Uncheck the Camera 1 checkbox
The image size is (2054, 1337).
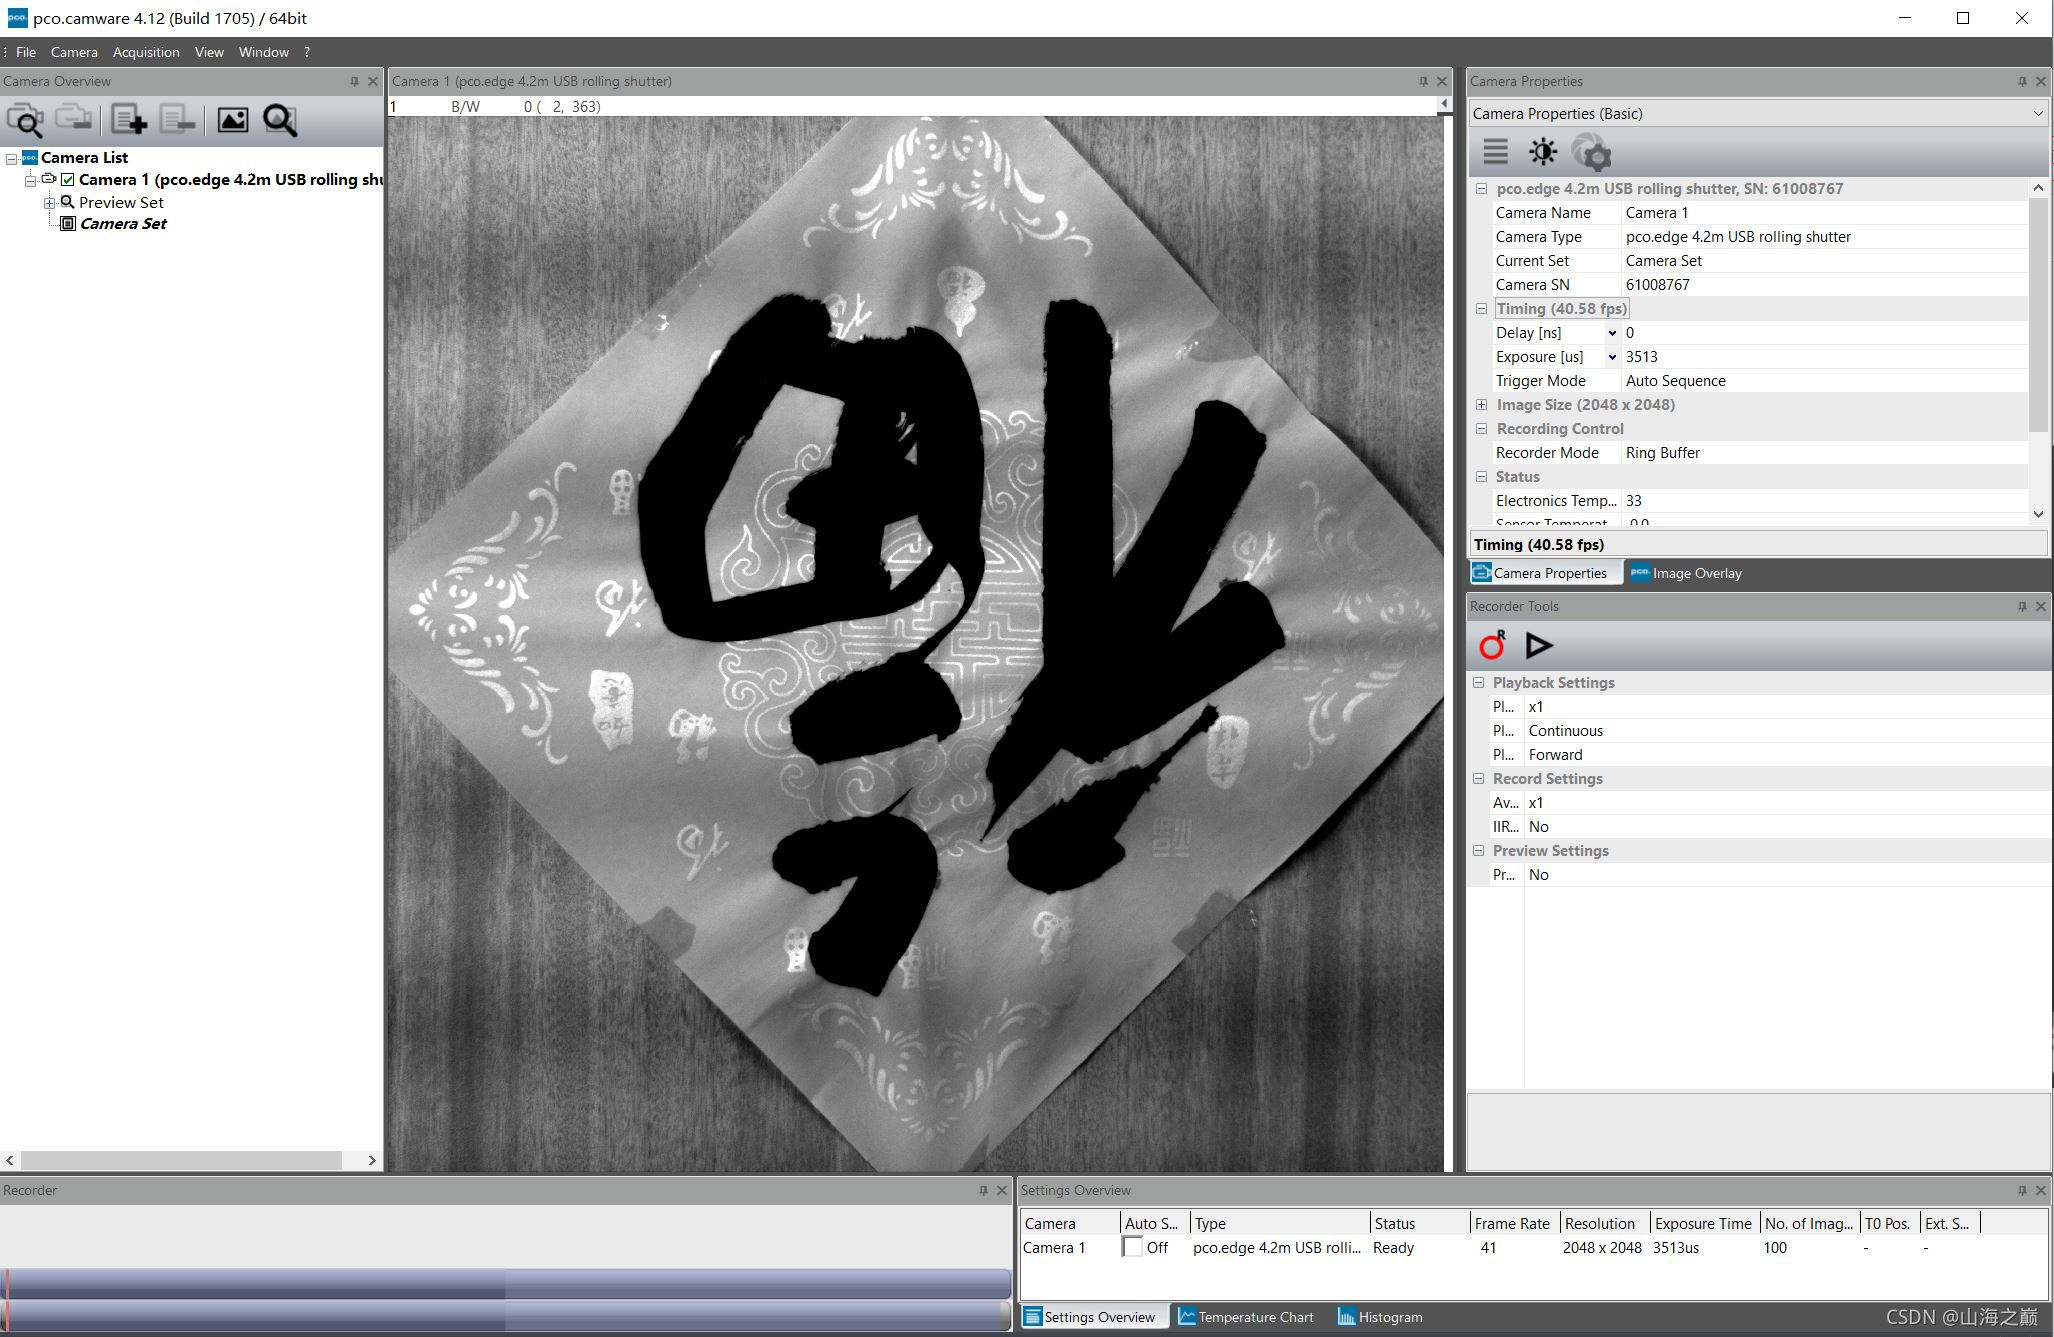click(x=67, y=179)
